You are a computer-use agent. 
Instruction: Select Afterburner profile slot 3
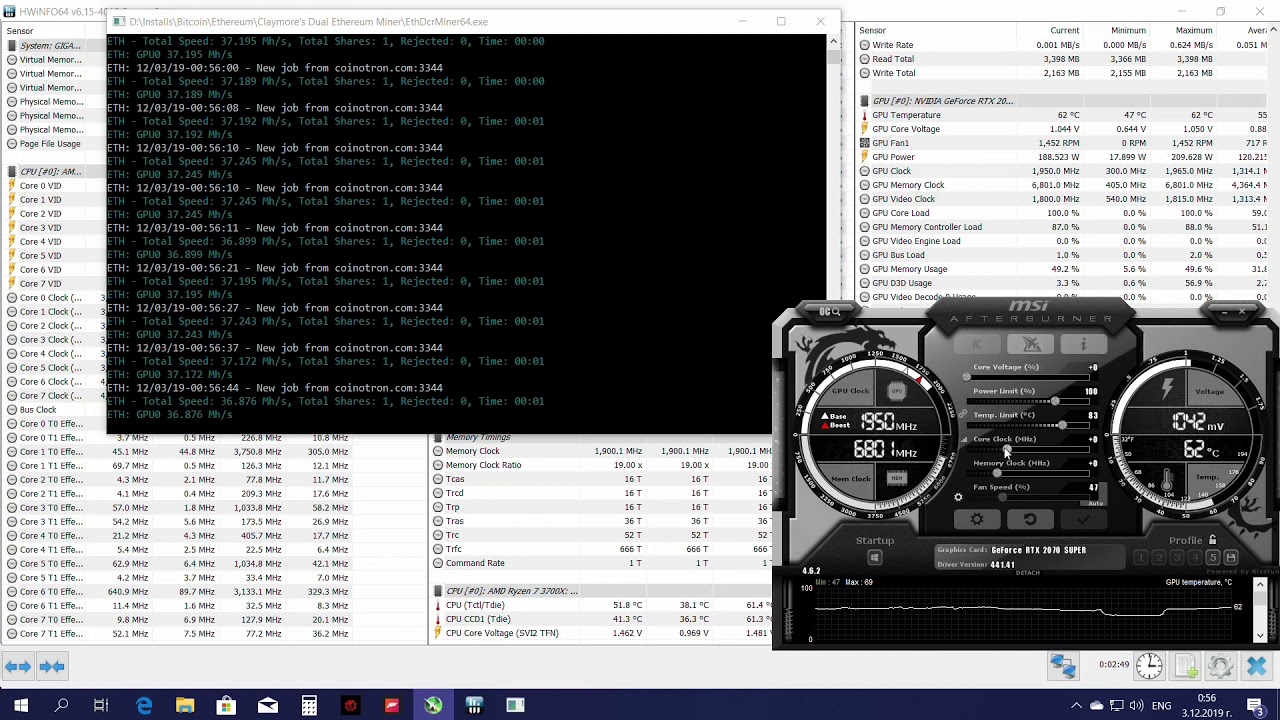click(1177, 558)
